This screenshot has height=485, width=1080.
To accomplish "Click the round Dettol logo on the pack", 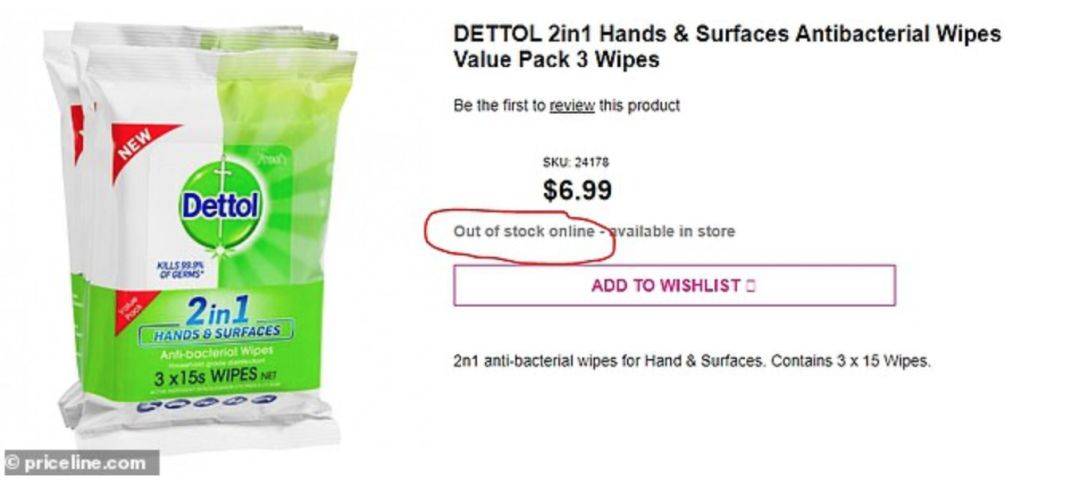I will [x=221, y=205].
